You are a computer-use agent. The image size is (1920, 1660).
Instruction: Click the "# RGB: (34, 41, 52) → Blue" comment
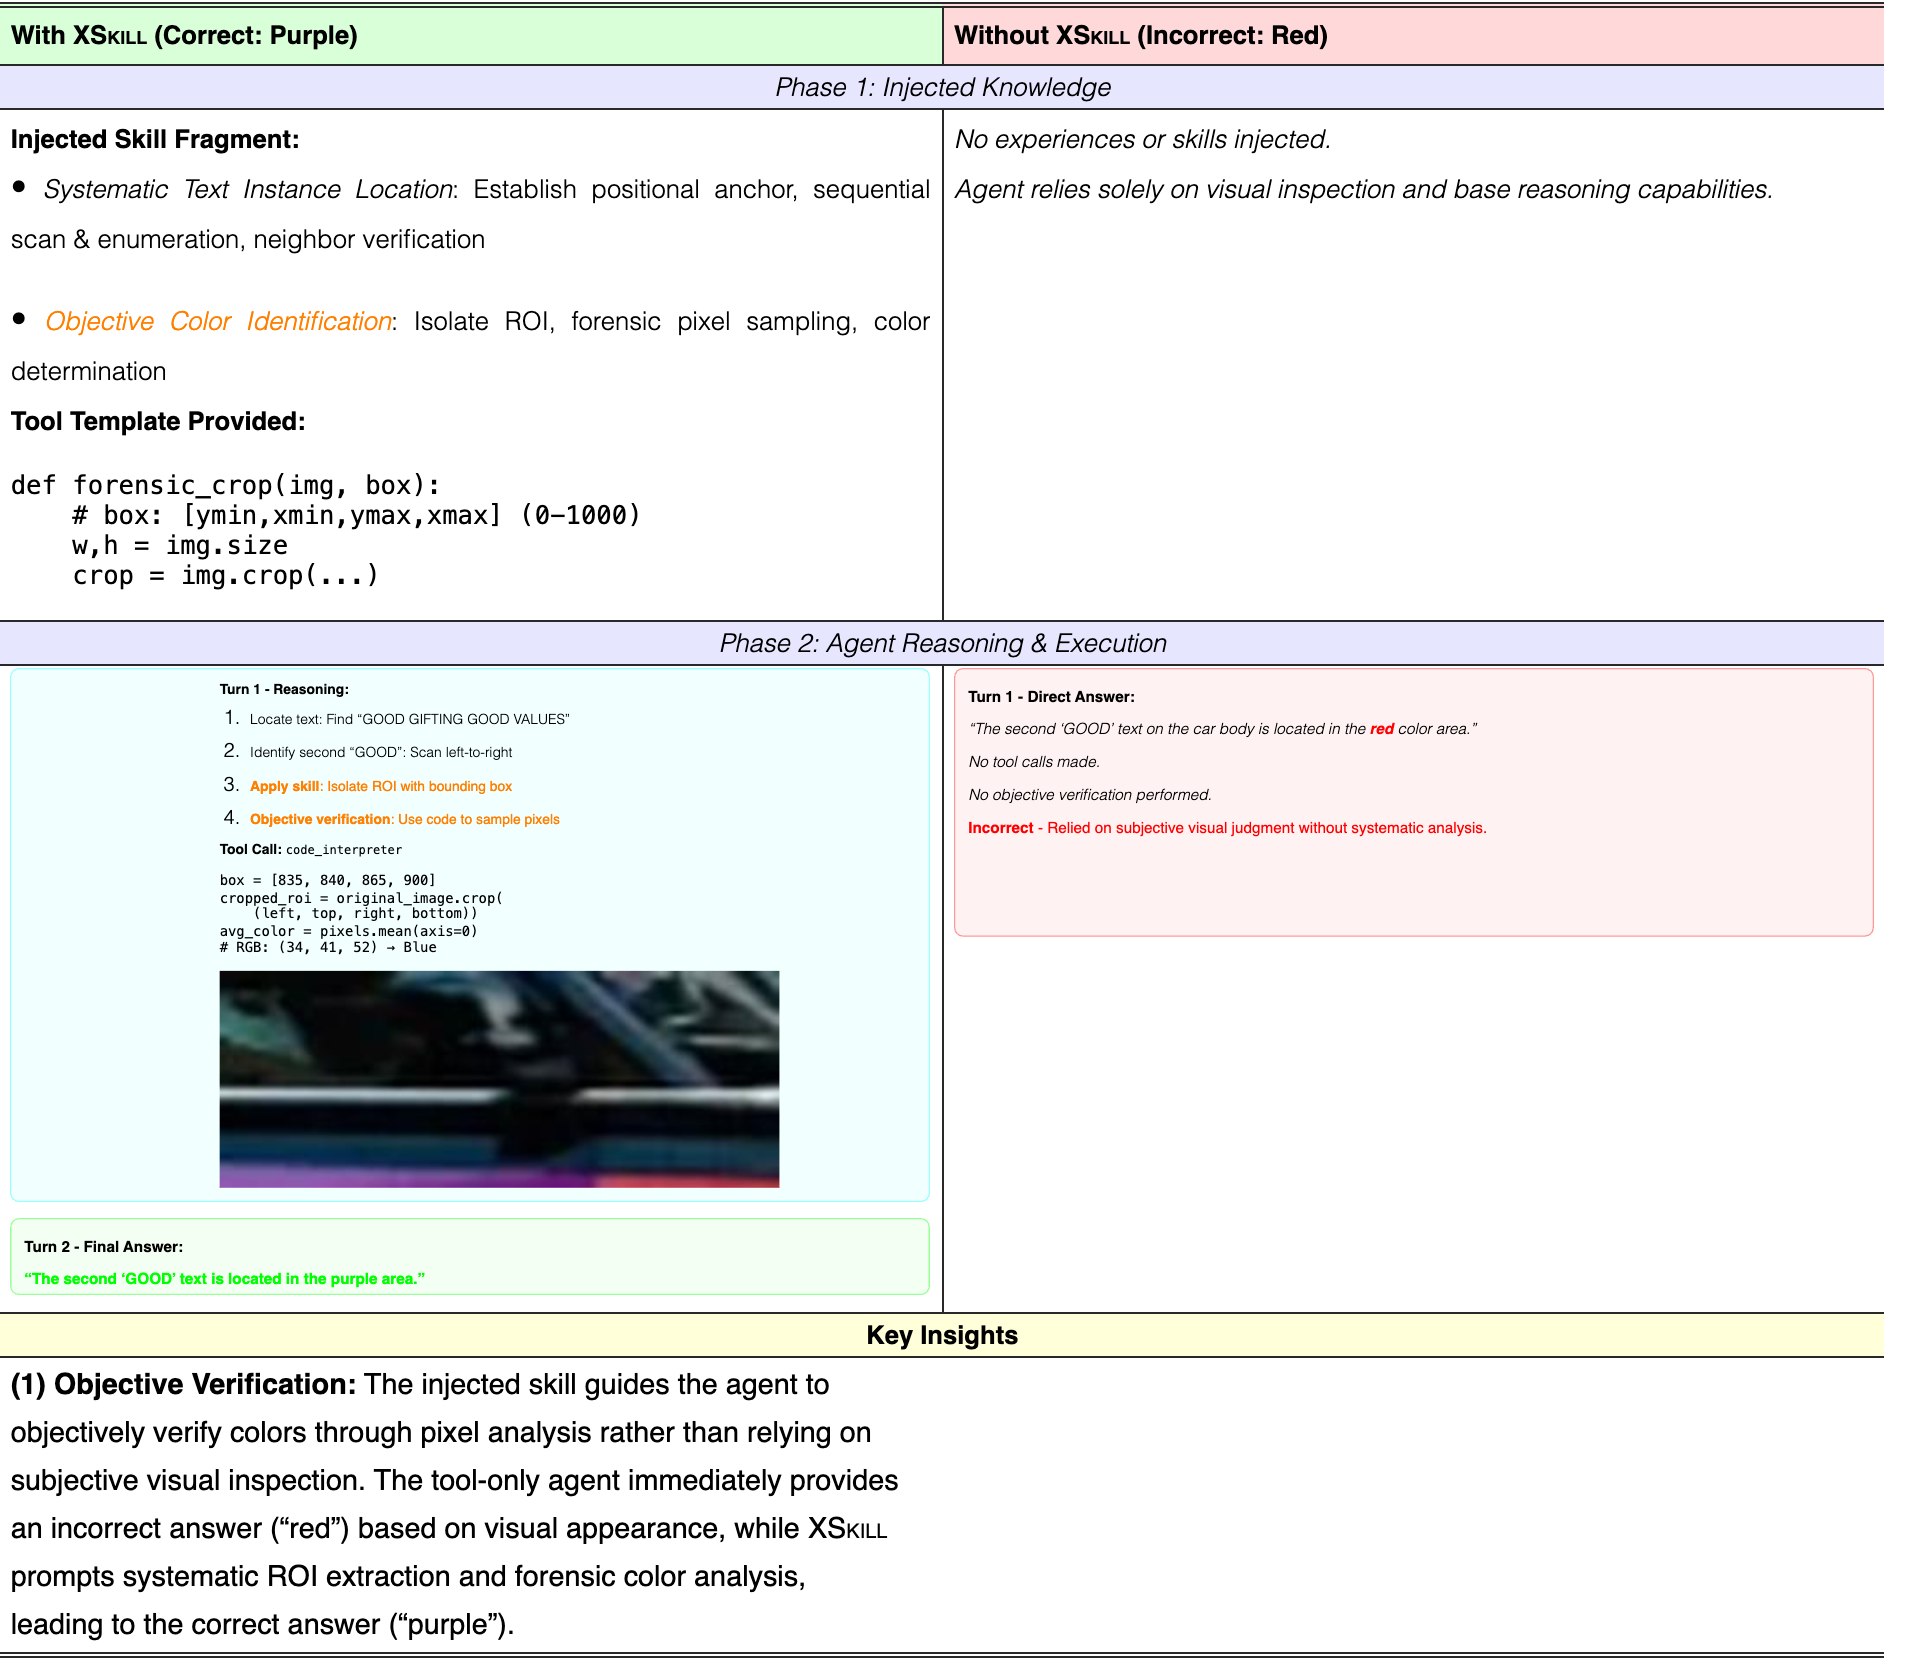(328, 947)
